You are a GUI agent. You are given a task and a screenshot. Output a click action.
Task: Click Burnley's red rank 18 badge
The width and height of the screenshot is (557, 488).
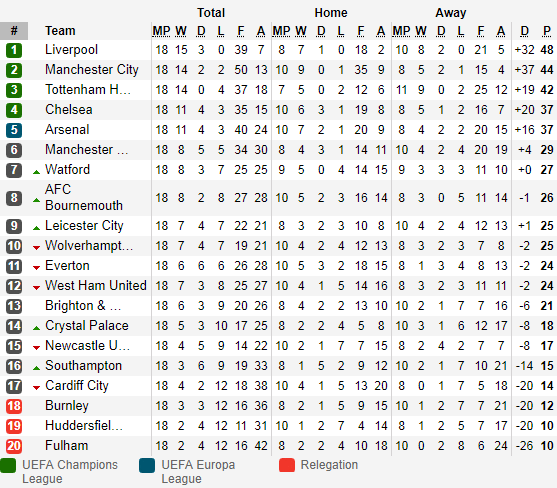(x=14, y=406)
